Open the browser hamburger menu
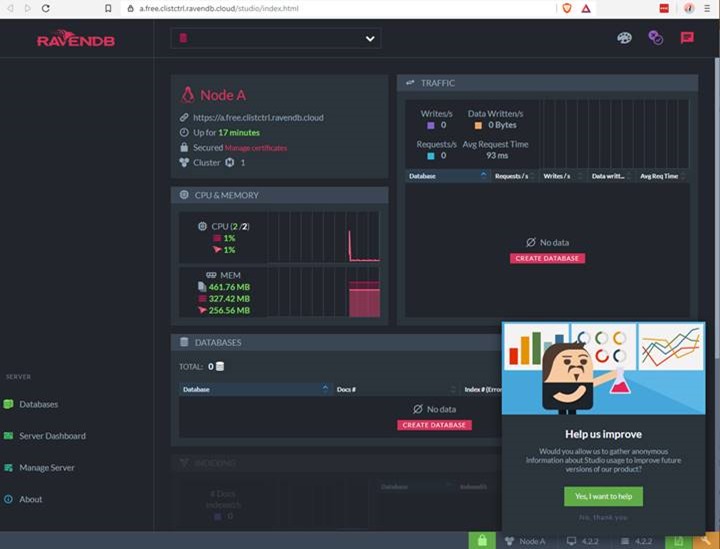 coord(707,8)
